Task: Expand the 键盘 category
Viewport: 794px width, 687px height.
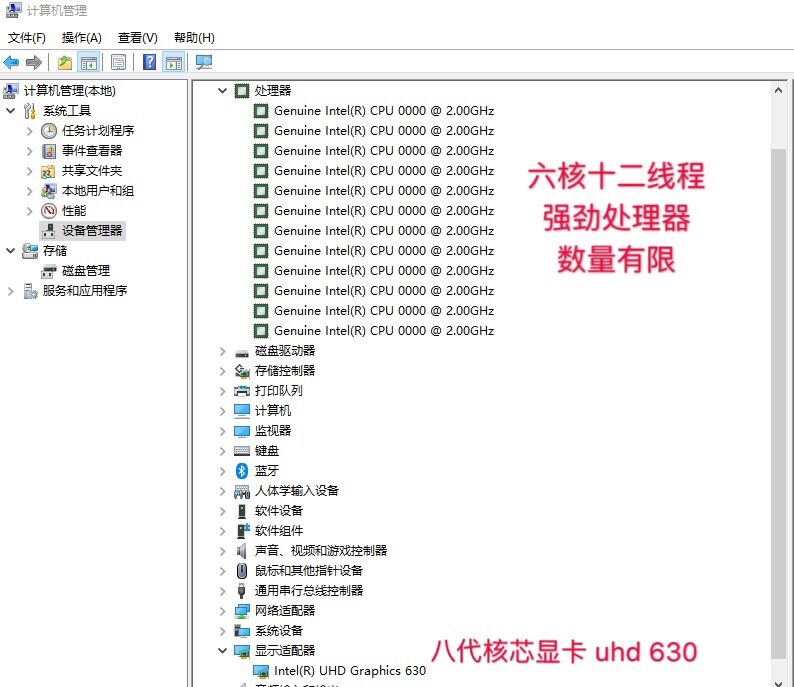Action: (x=222, y=451)
